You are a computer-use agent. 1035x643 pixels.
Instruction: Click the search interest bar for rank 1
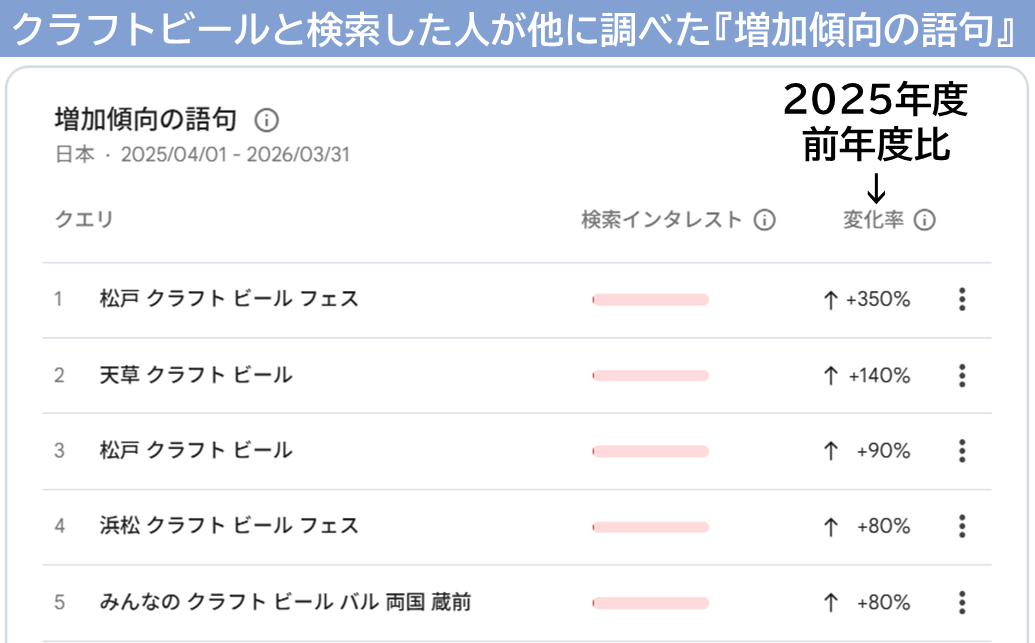tap(650, 299)
